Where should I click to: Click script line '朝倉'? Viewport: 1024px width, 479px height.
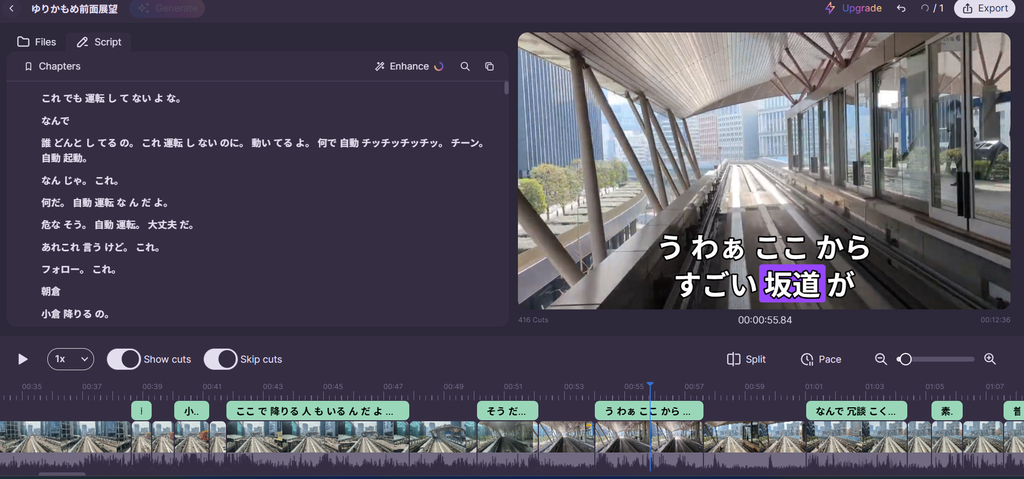(51, 291)
